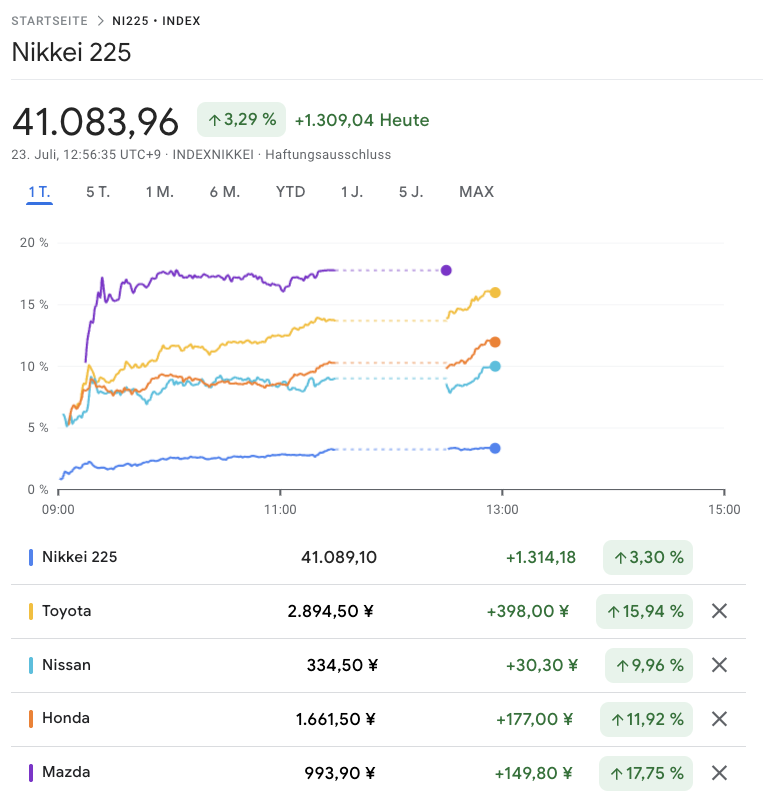Switch to the 5 T. time range

coord(98,192)
